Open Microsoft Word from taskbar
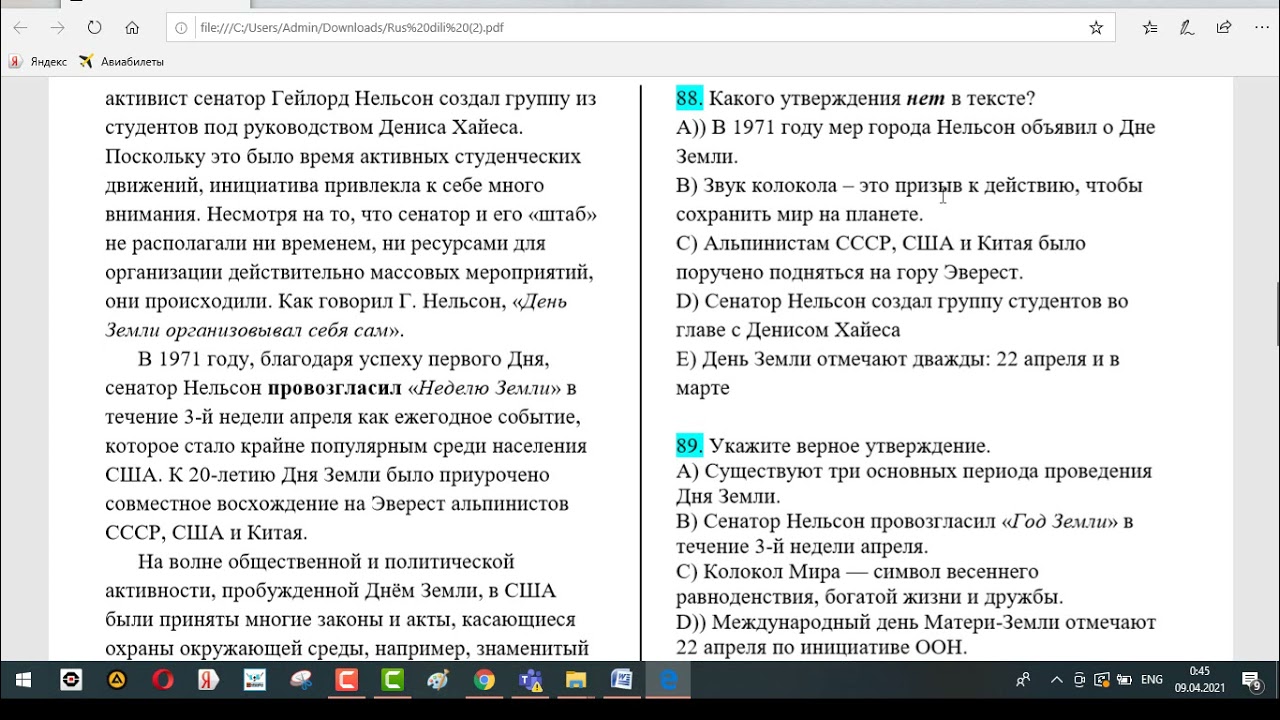Image resolution: width=1280 pixels, height=720 pixels. coord(622,680)
